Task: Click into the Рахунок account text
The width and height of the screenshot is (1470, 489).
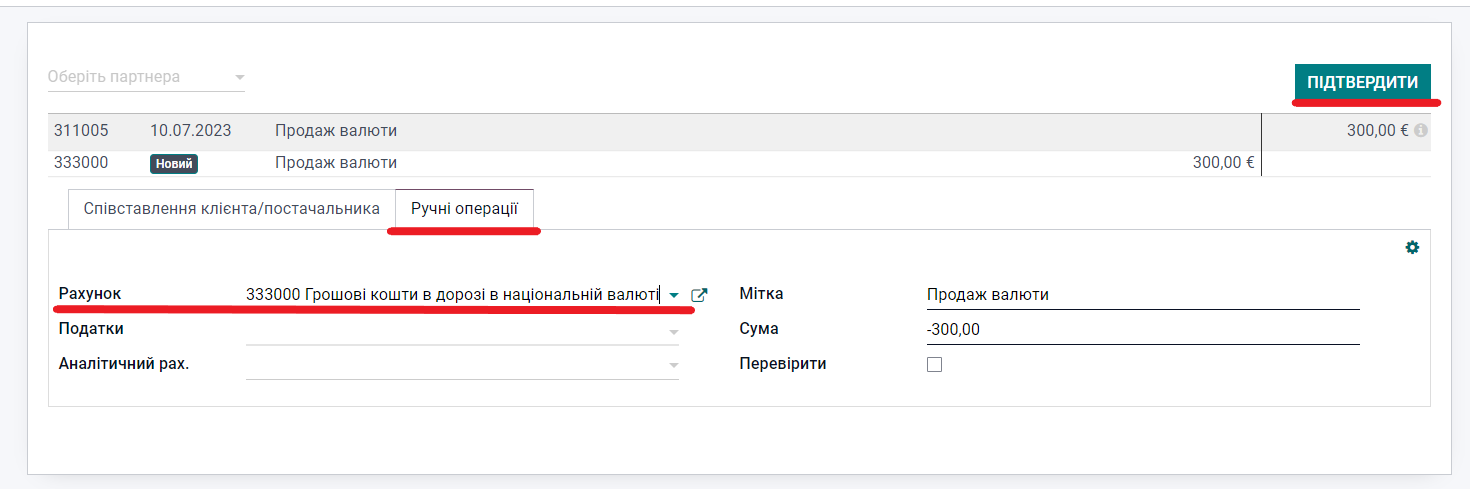Action: 452,295
